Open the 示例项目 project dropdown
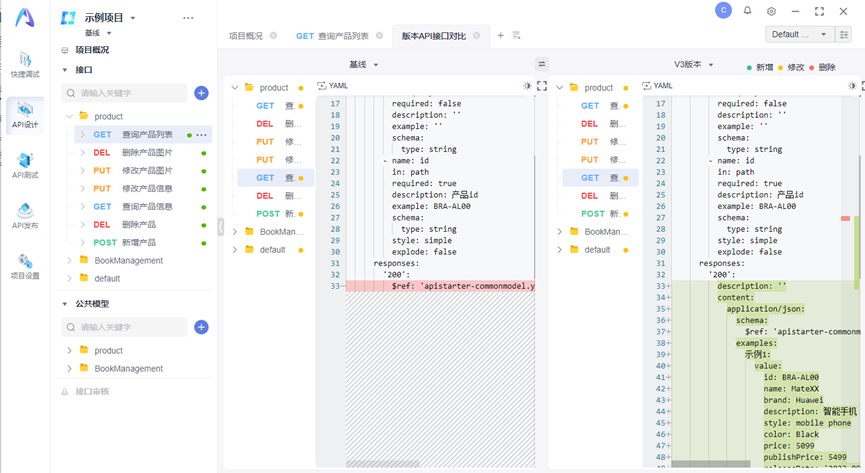The width and height of the screenshot is (865, 473). 133,18
